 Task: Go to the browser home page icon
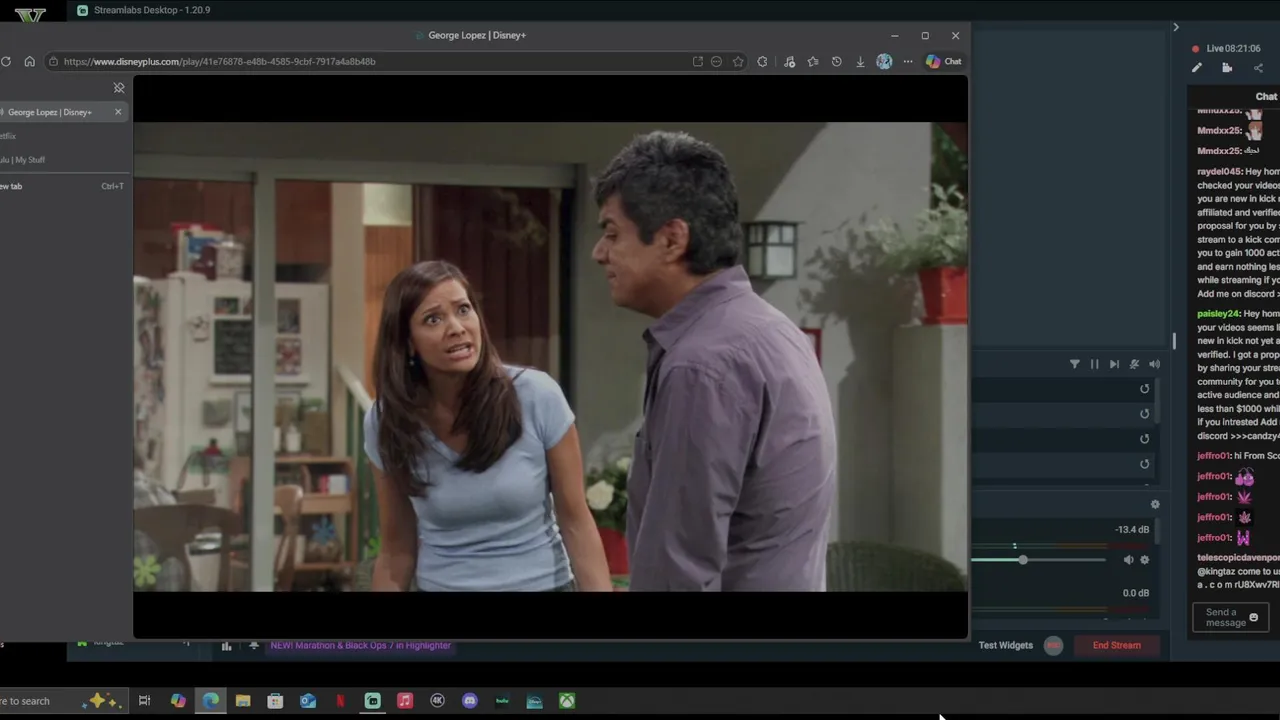[x=30, y=61]
